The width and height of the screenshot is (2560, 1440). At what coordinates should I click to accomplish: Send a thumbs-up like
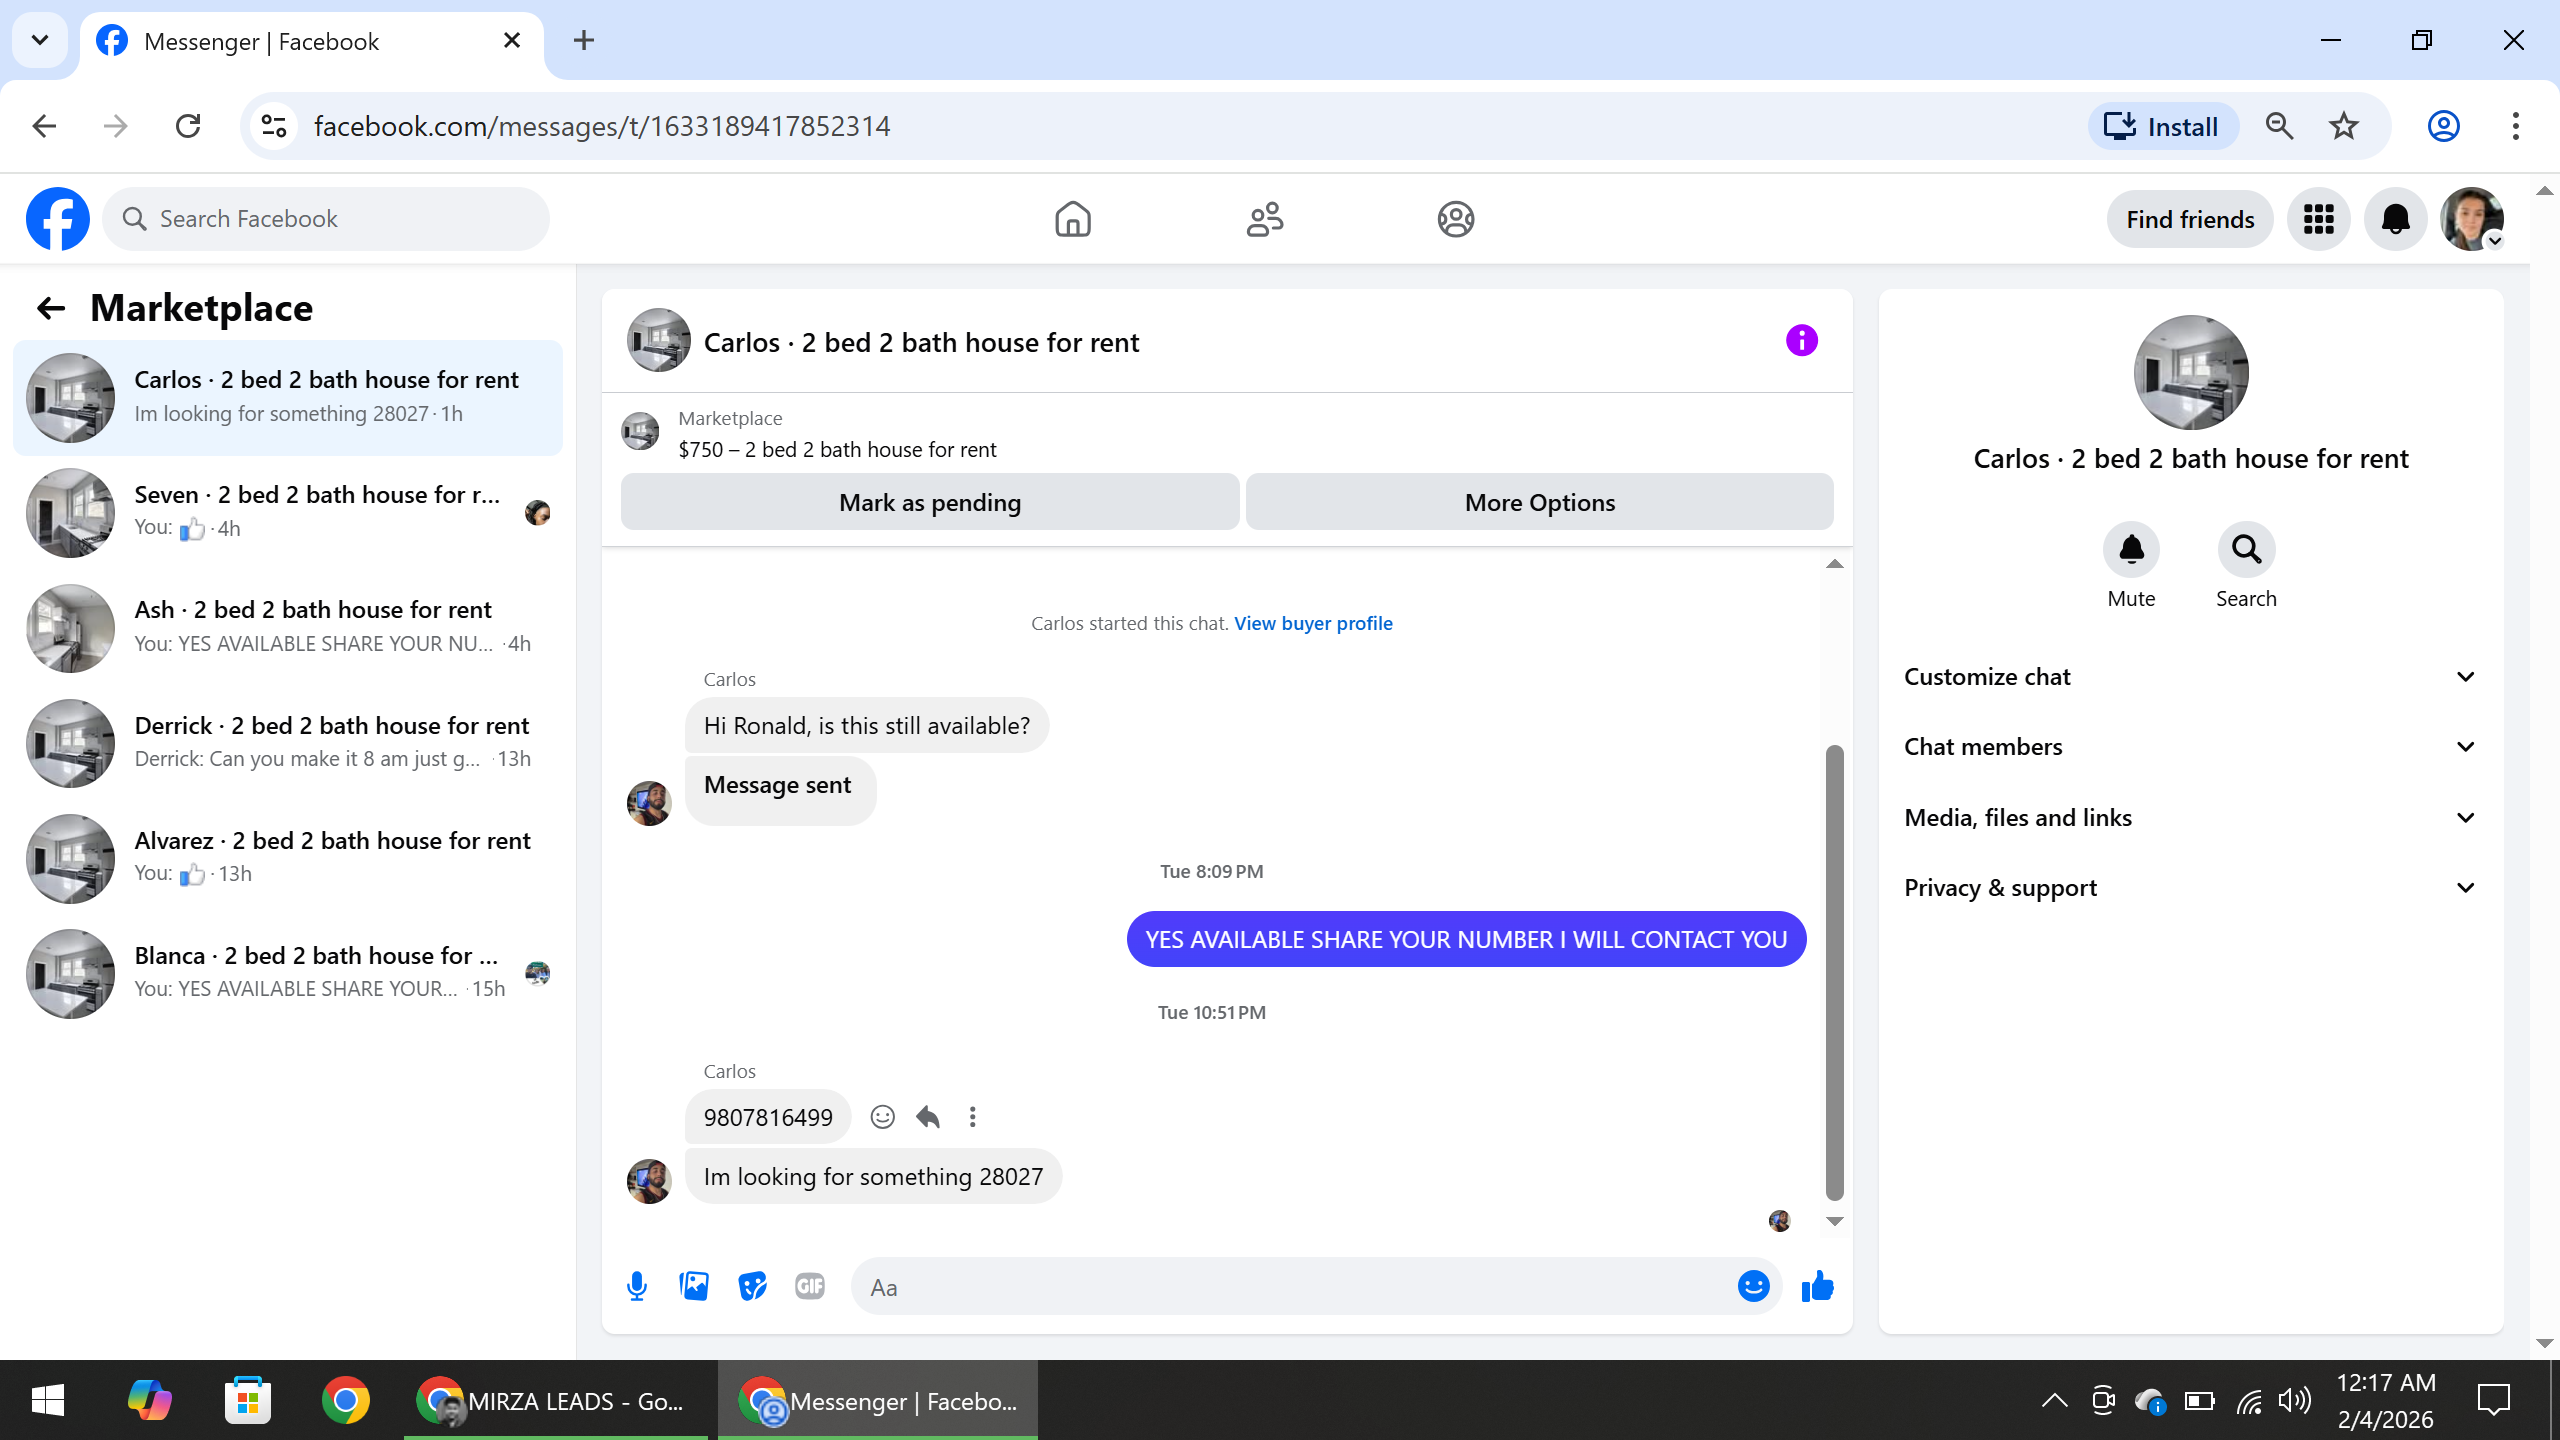(1817, 1286)
